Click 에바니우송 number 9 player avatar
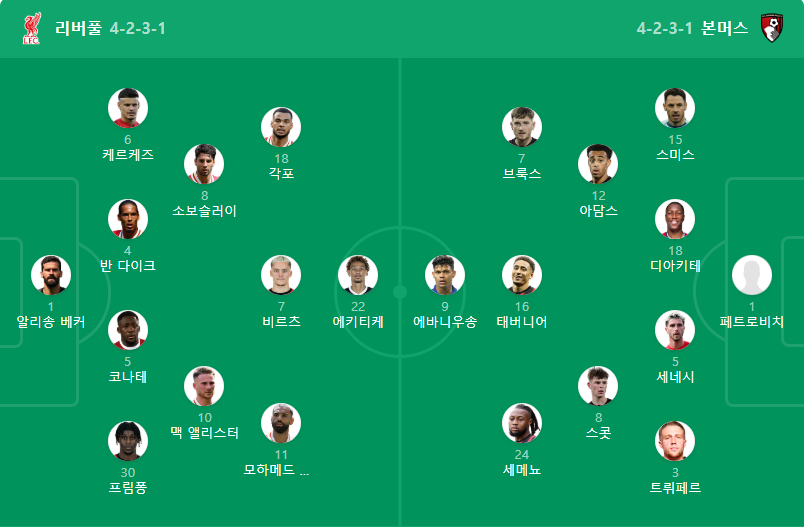The height and width of the screenshot is (527, 805). click(445, 275)
